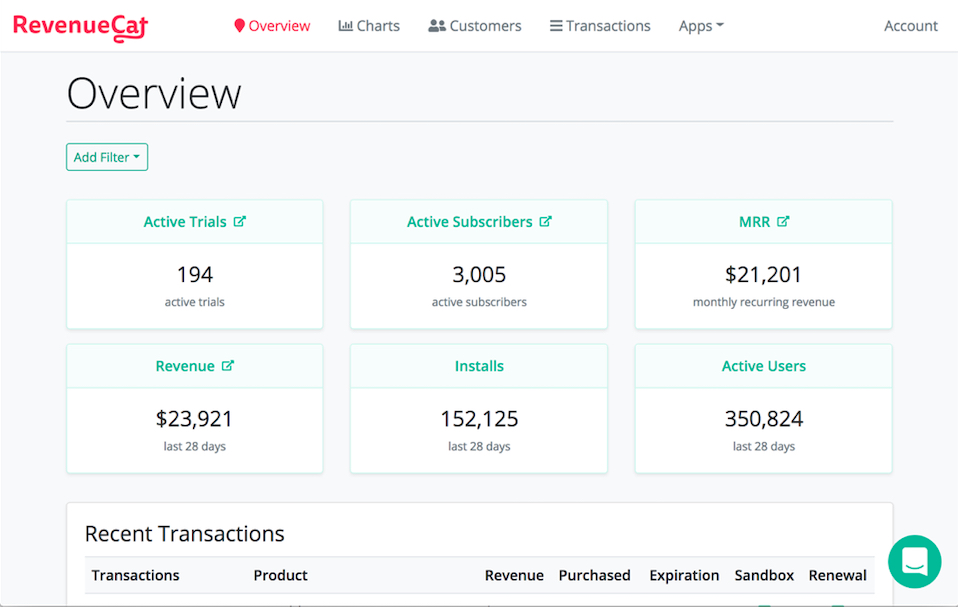This screenshot has height=607, width=958.
Task: Open external link icon beside Revenue
Action: tap(228, 365)
